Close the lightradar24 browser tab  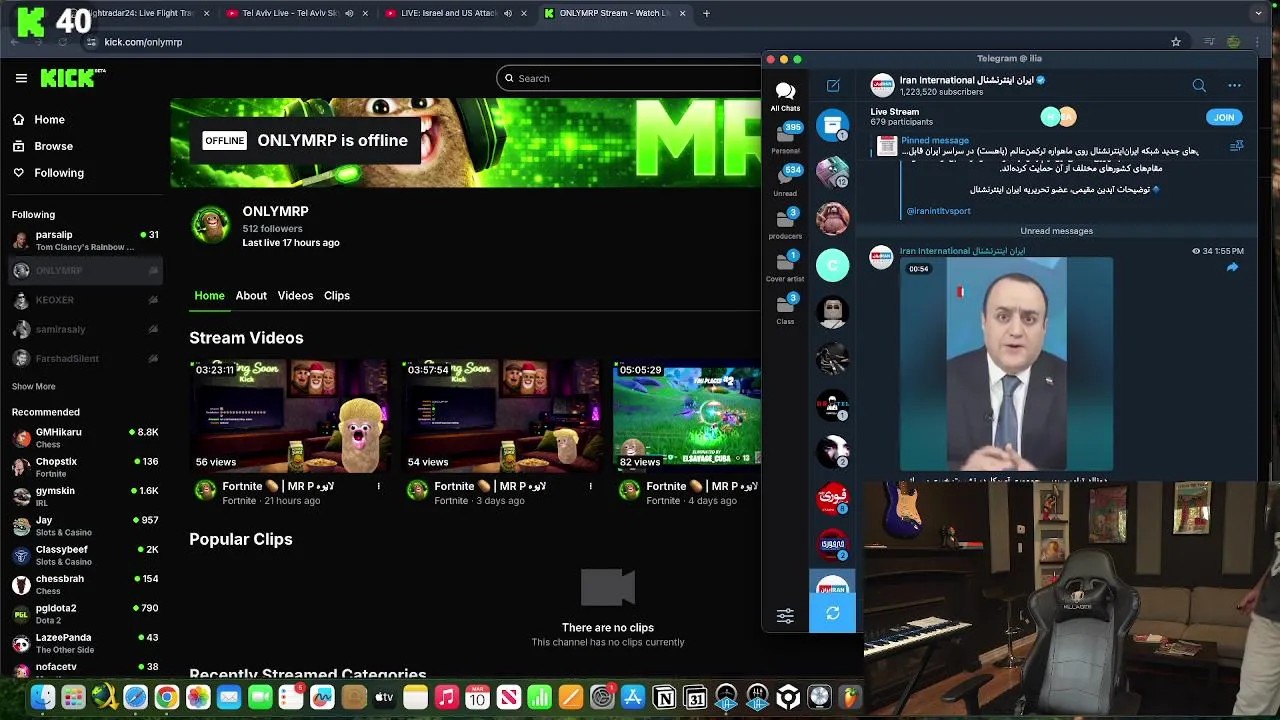[x=206, y=13]
